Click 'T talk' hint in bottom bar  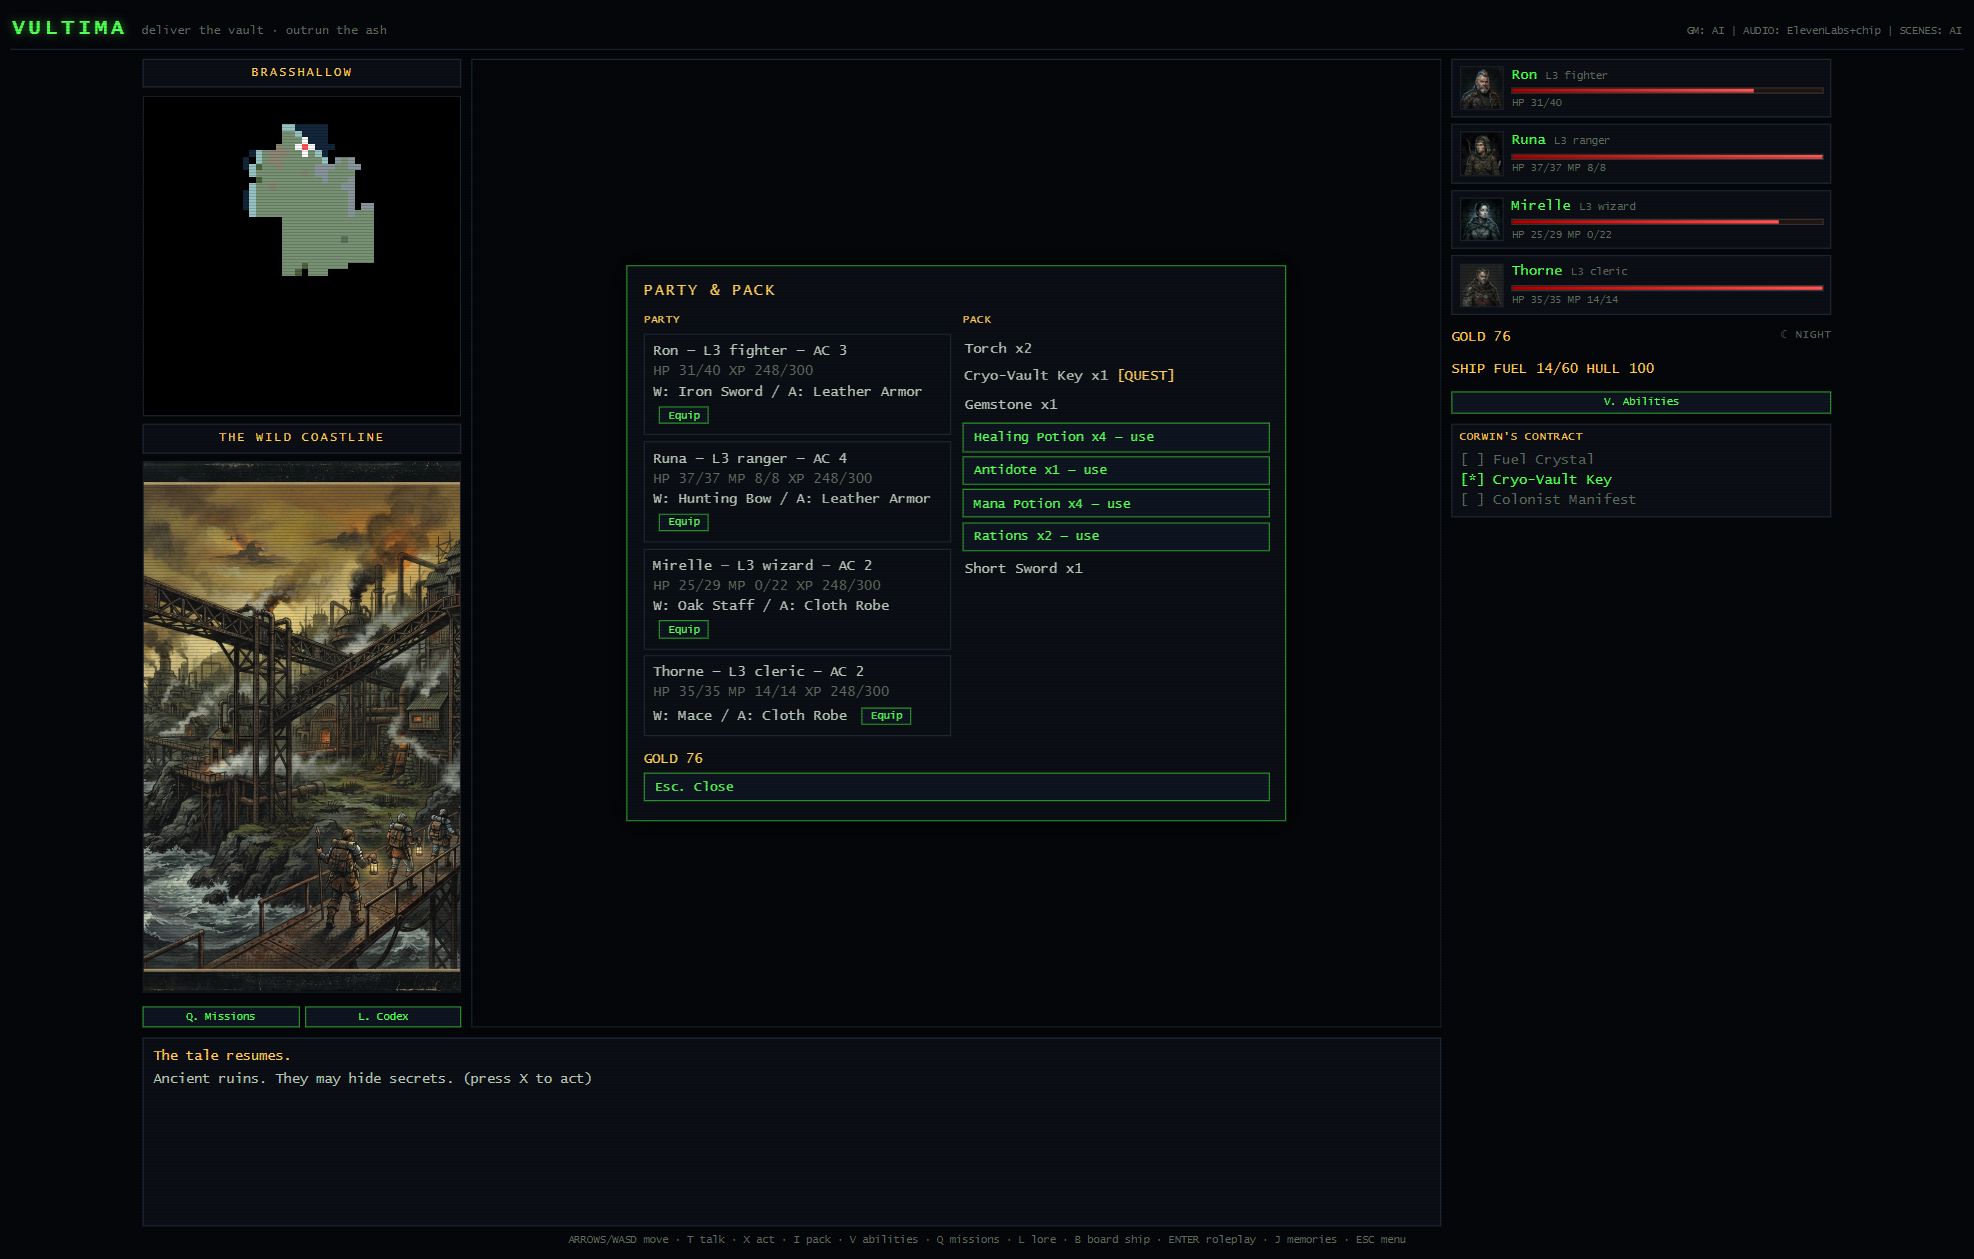pos(706,1240)
